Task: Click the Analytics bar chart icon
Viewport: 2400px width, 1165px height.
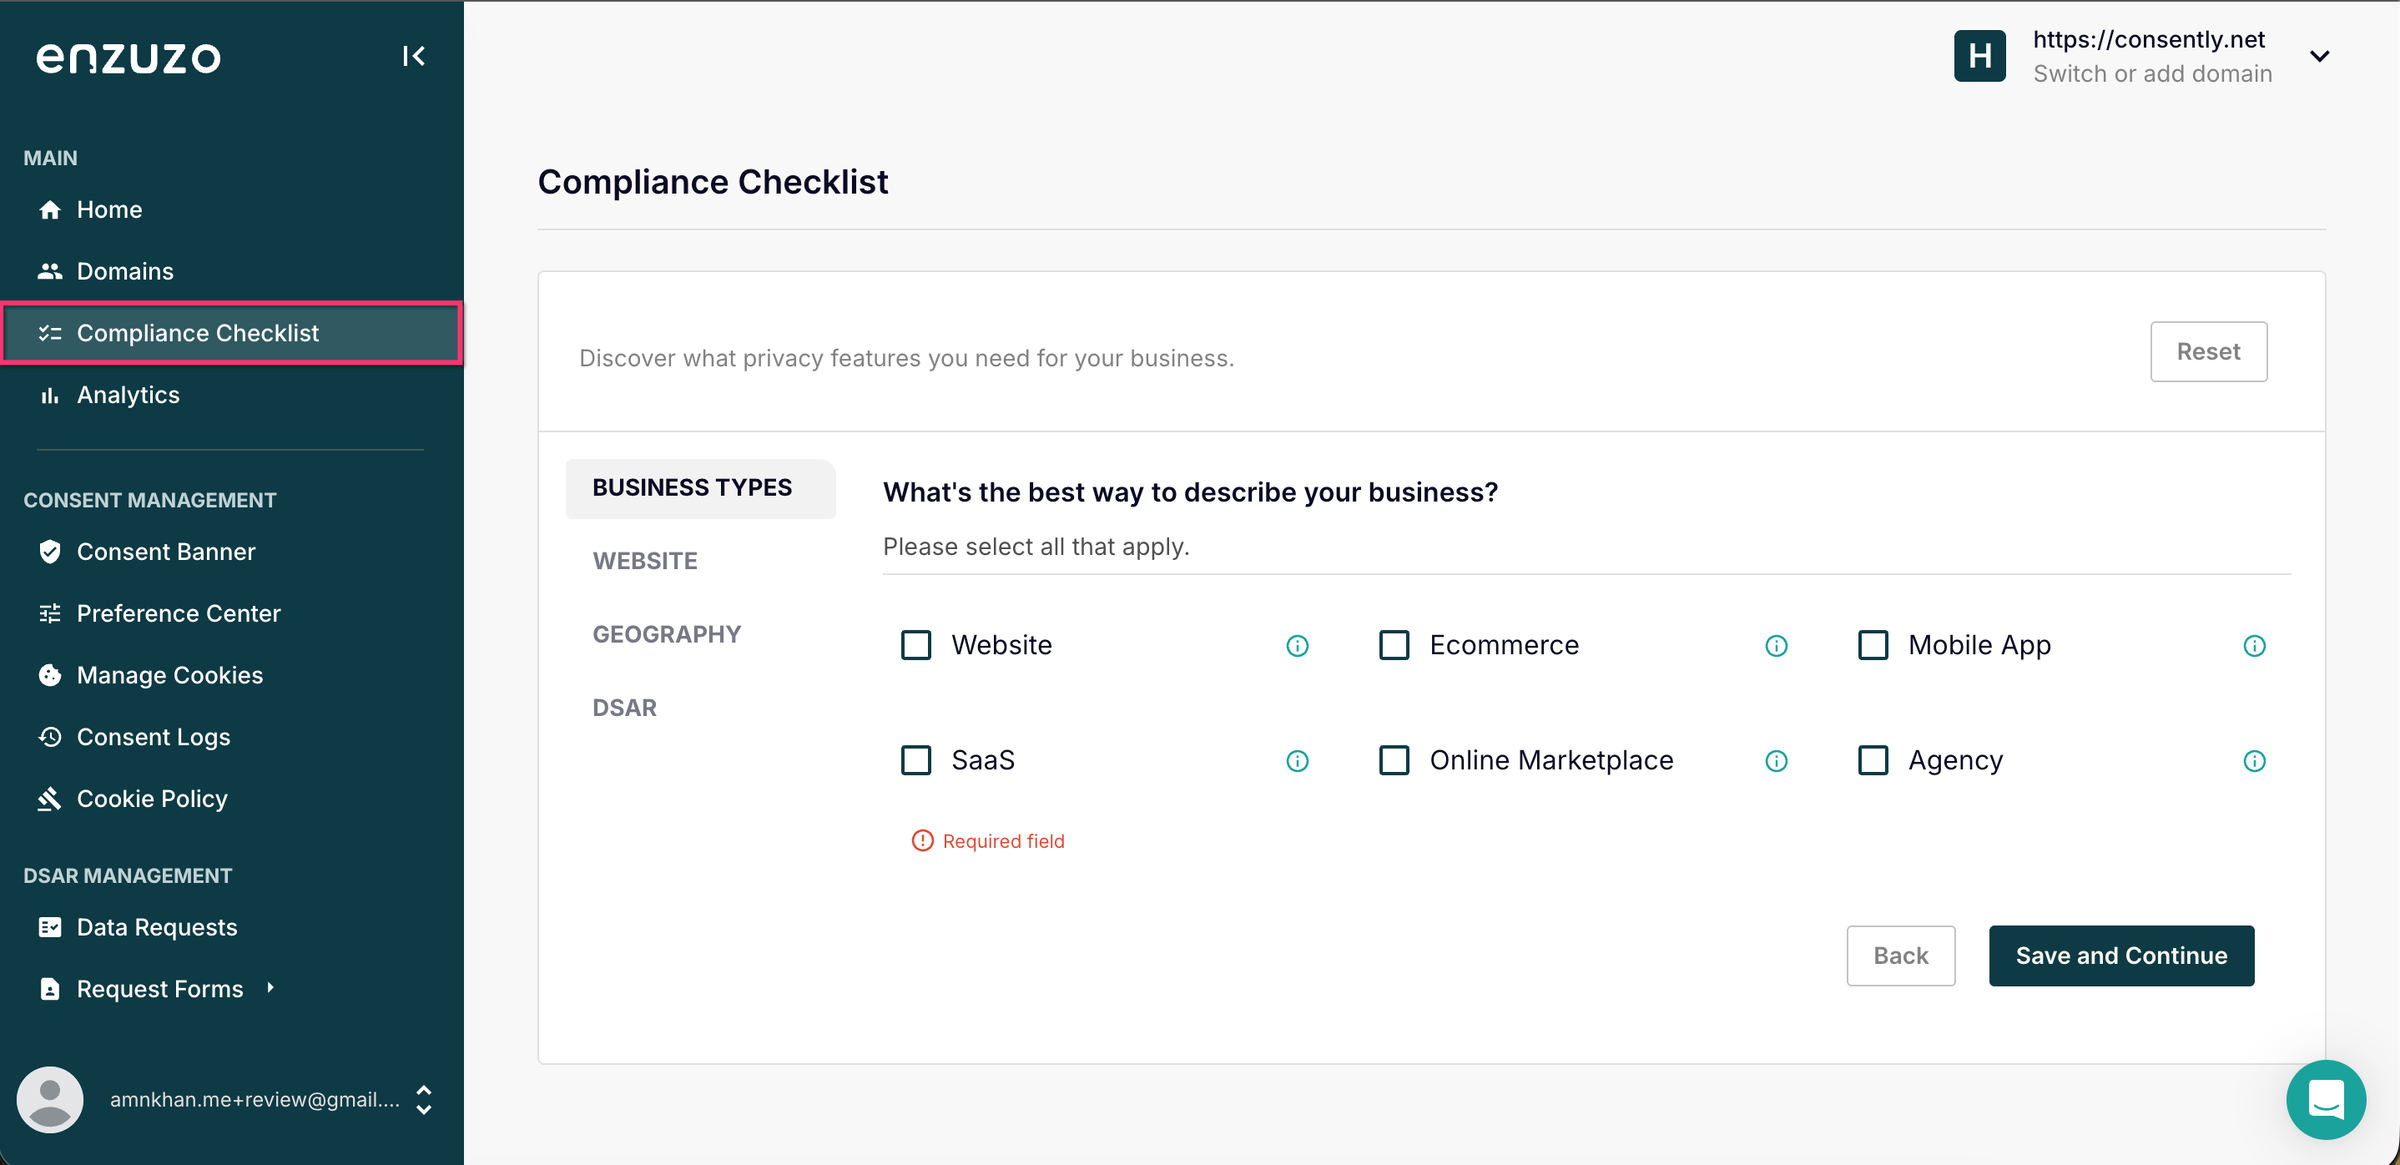Action: pos(50,395)
